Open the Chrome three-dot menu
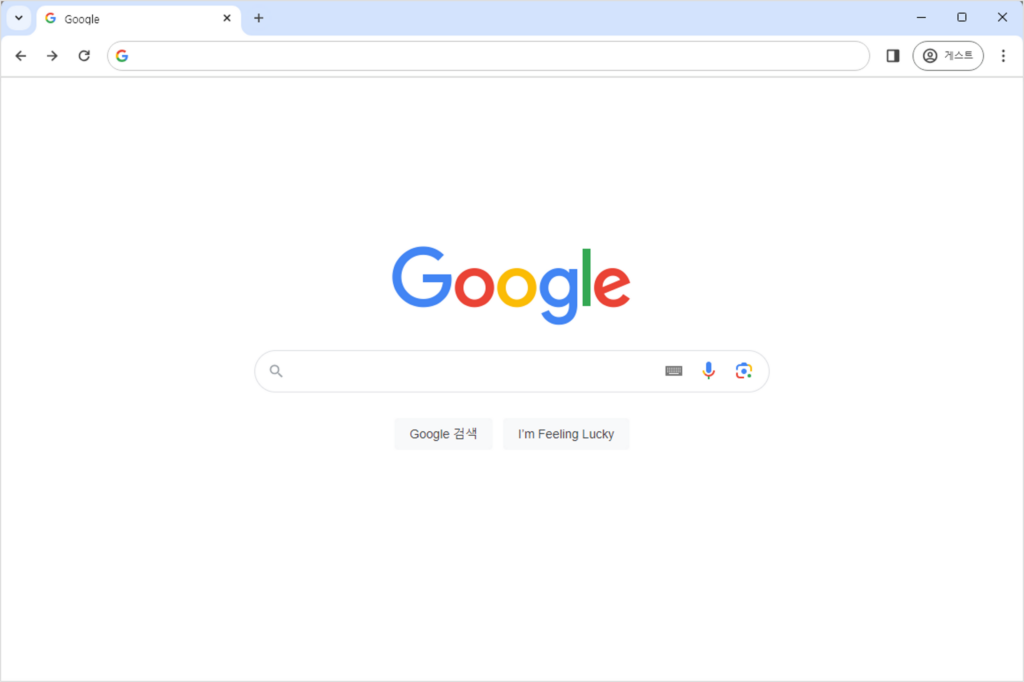Image resolution: width=1024 pixels, height=682 pixels. 1003,56
